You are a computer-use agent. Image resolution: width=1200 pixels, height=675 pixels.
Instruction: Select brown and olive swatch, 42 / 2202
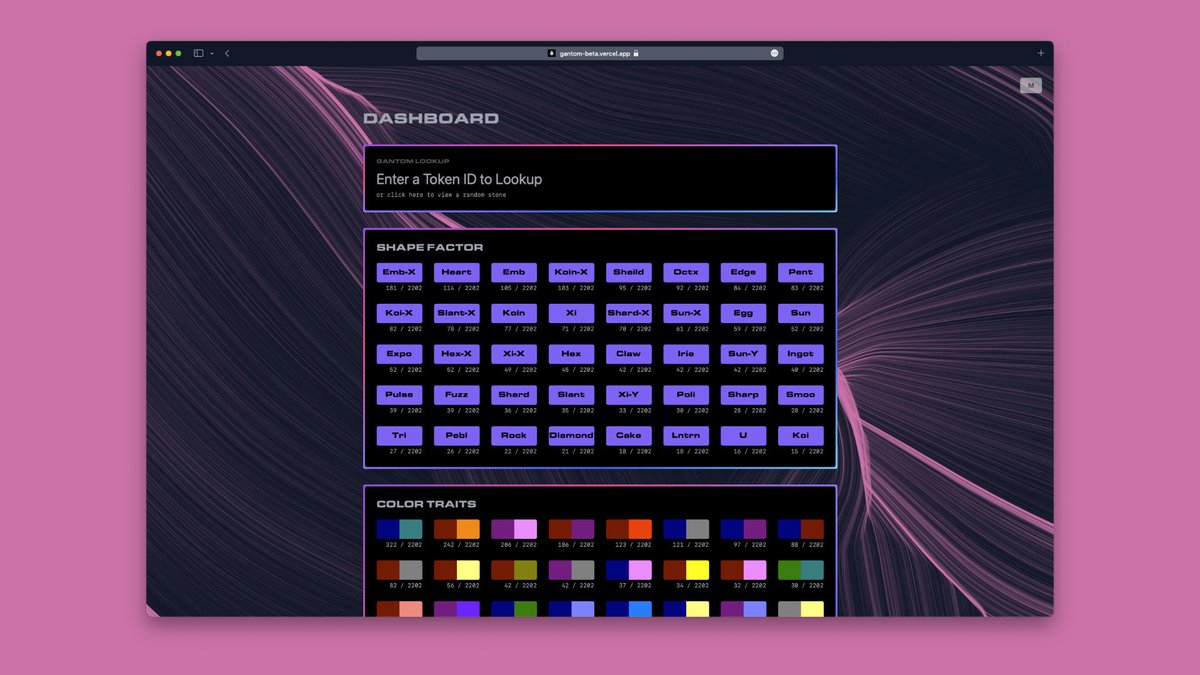point(514,570)
